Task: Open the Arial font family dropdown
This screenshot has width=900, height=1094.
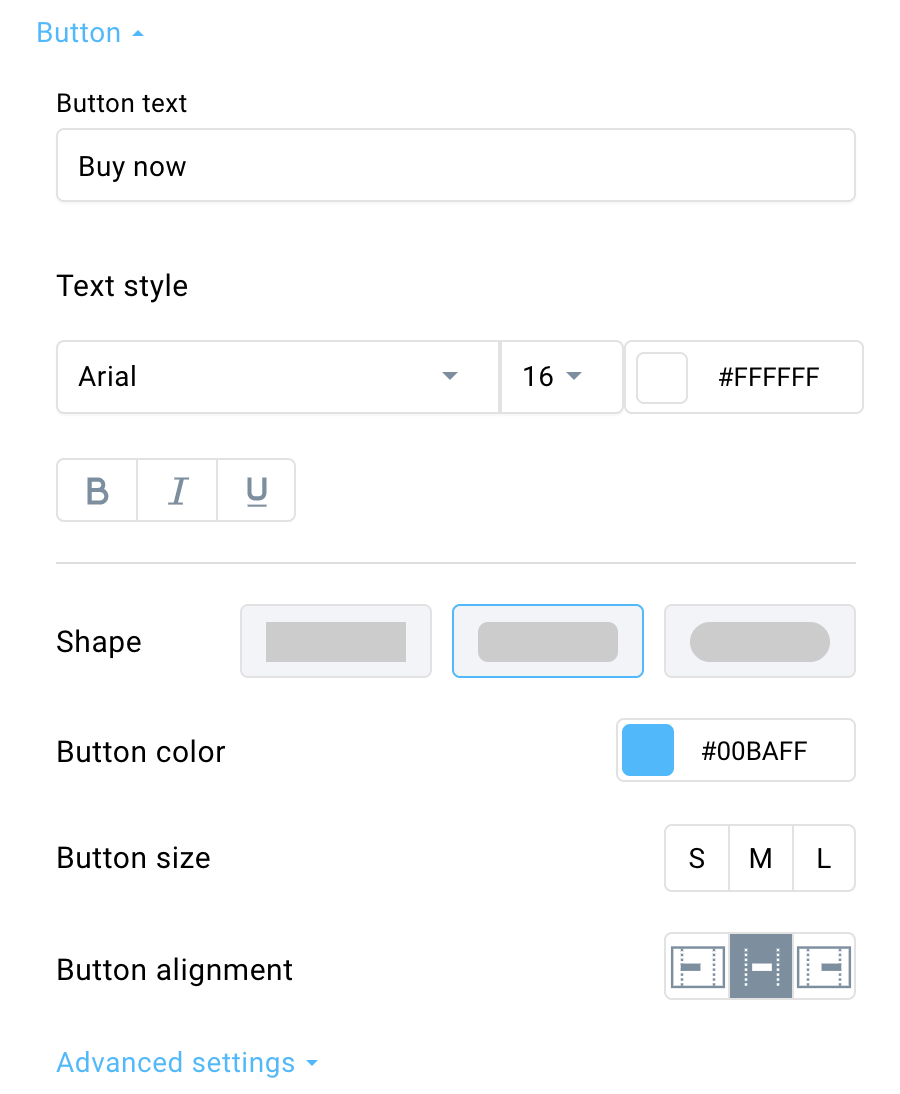Action: [x=278, y=377]
